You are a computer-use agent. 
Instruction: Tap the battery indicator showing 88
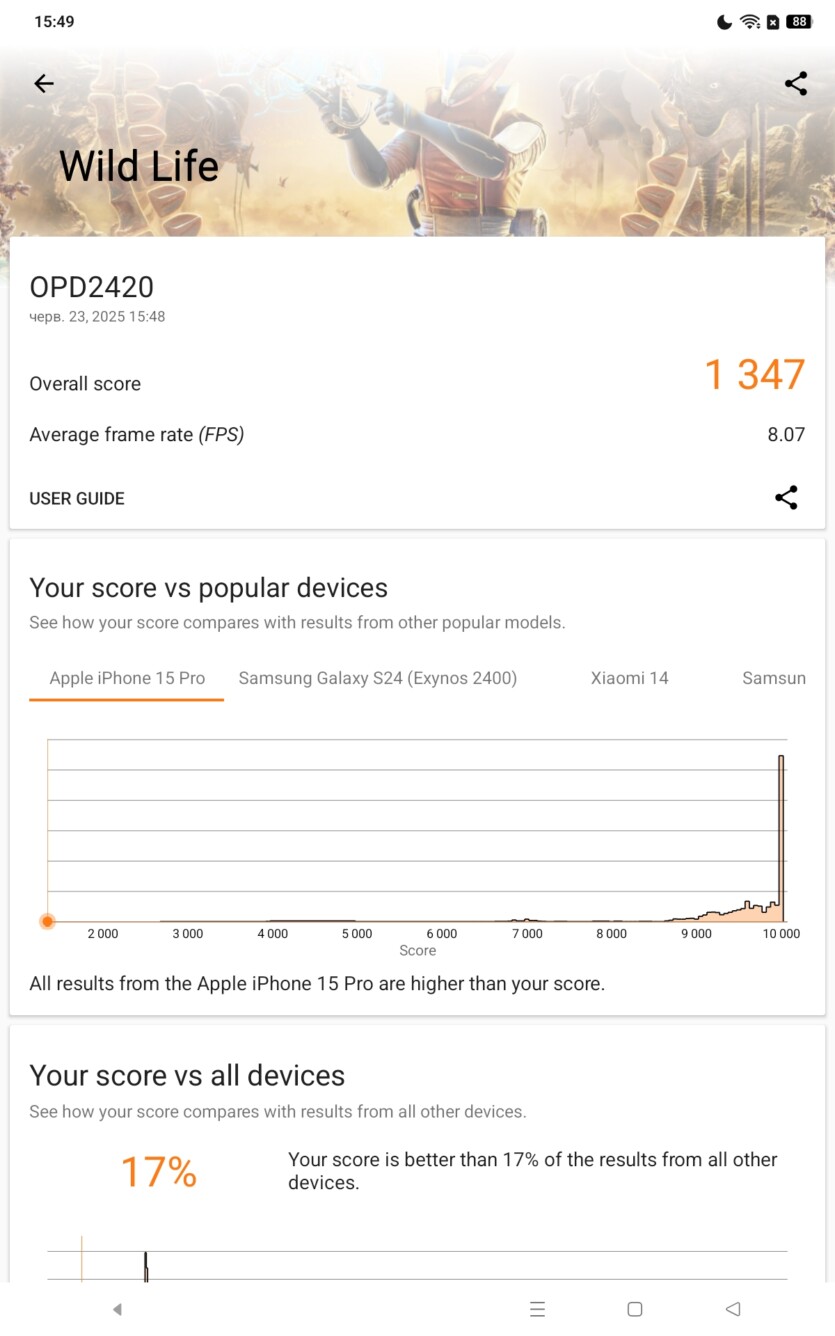click(x=799, y=22)
